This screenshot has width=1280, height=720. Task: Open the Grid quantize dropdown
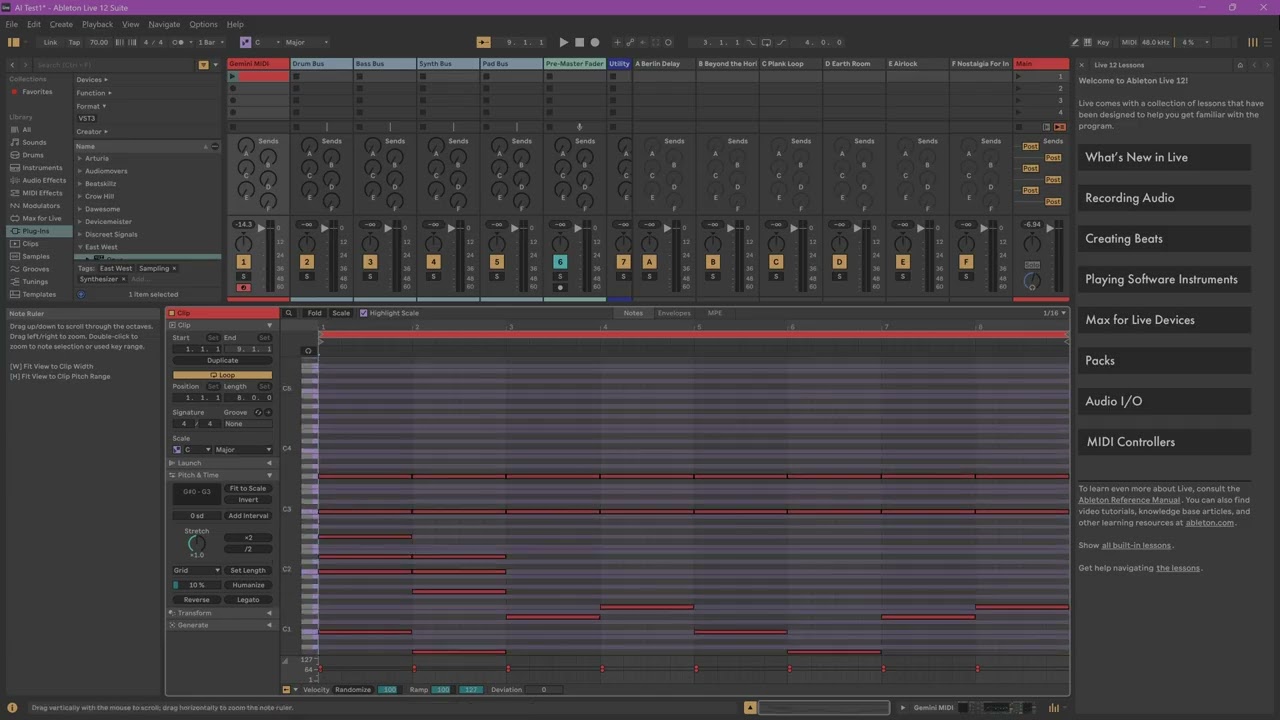[196, 570]
